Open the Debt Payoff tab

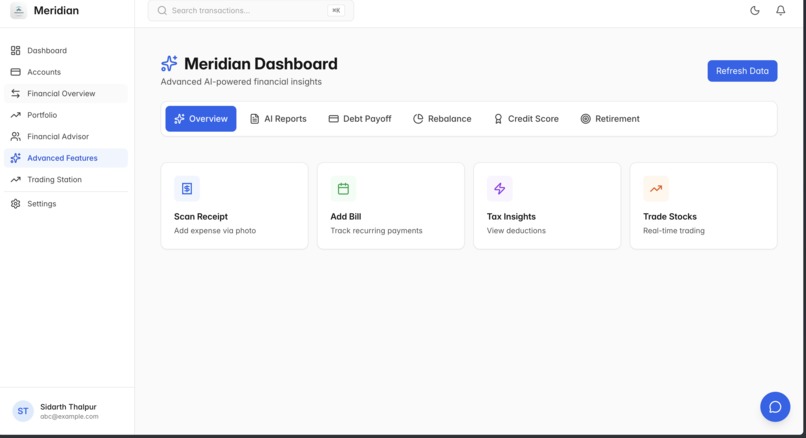pyautogui.click(x=360, y=119)
